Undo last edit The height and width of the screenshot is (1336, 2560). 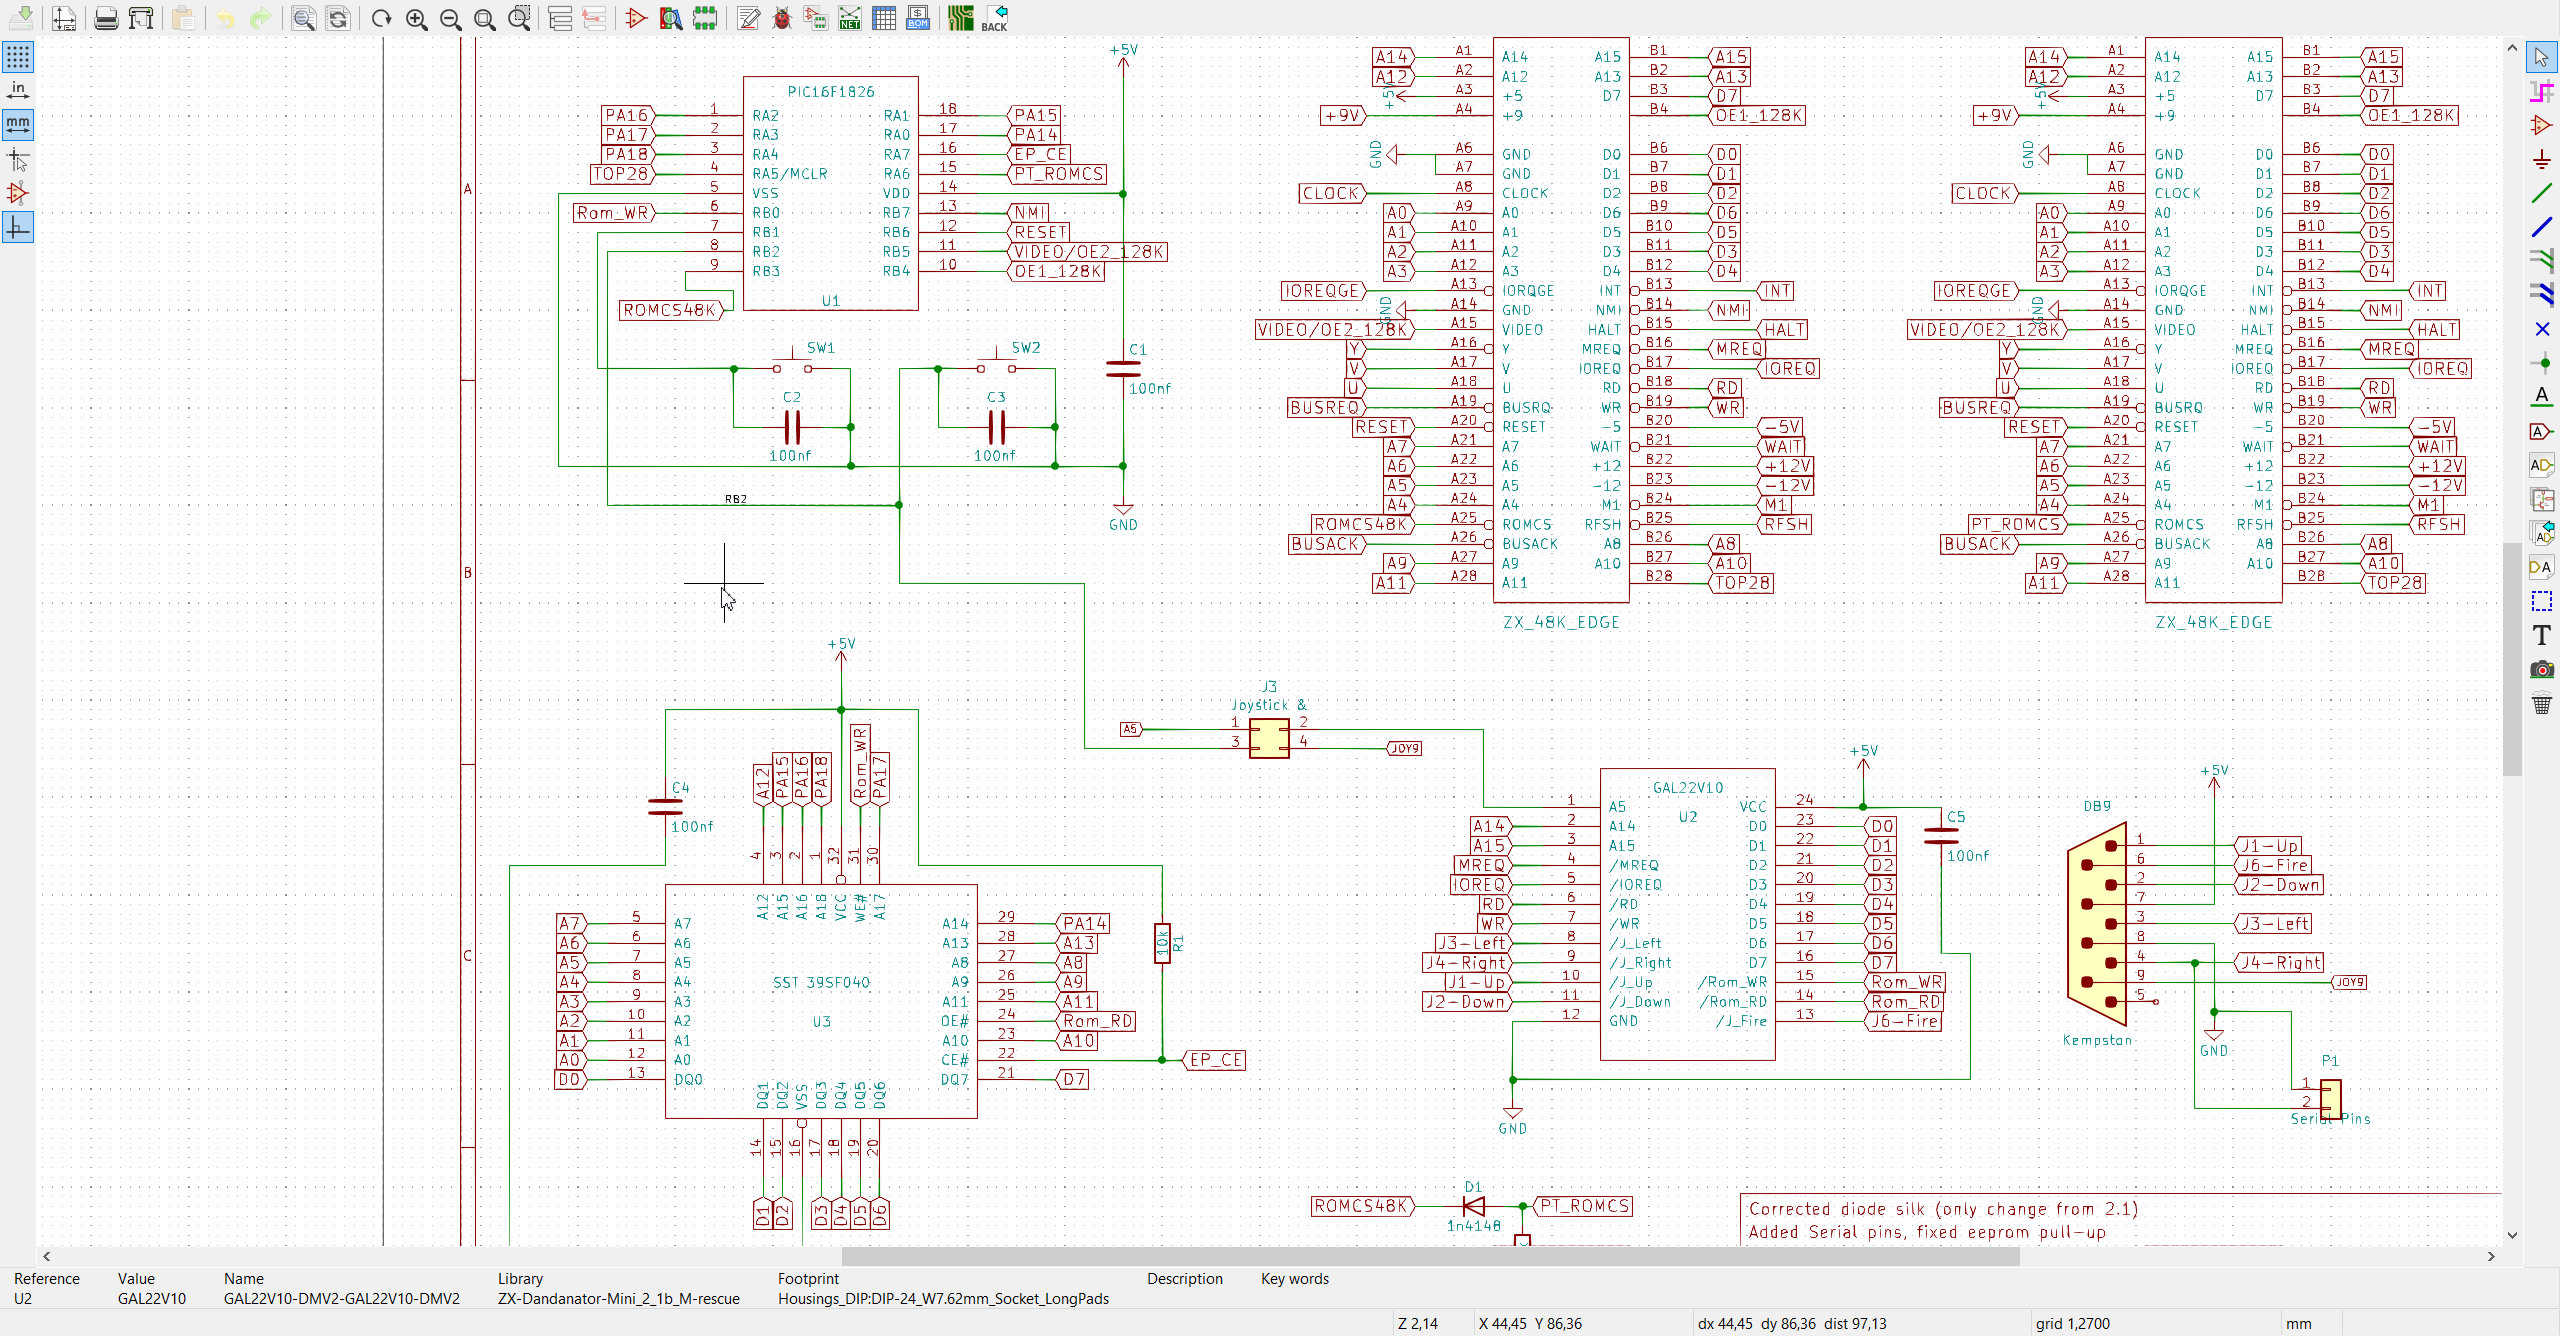pos(226,17)
